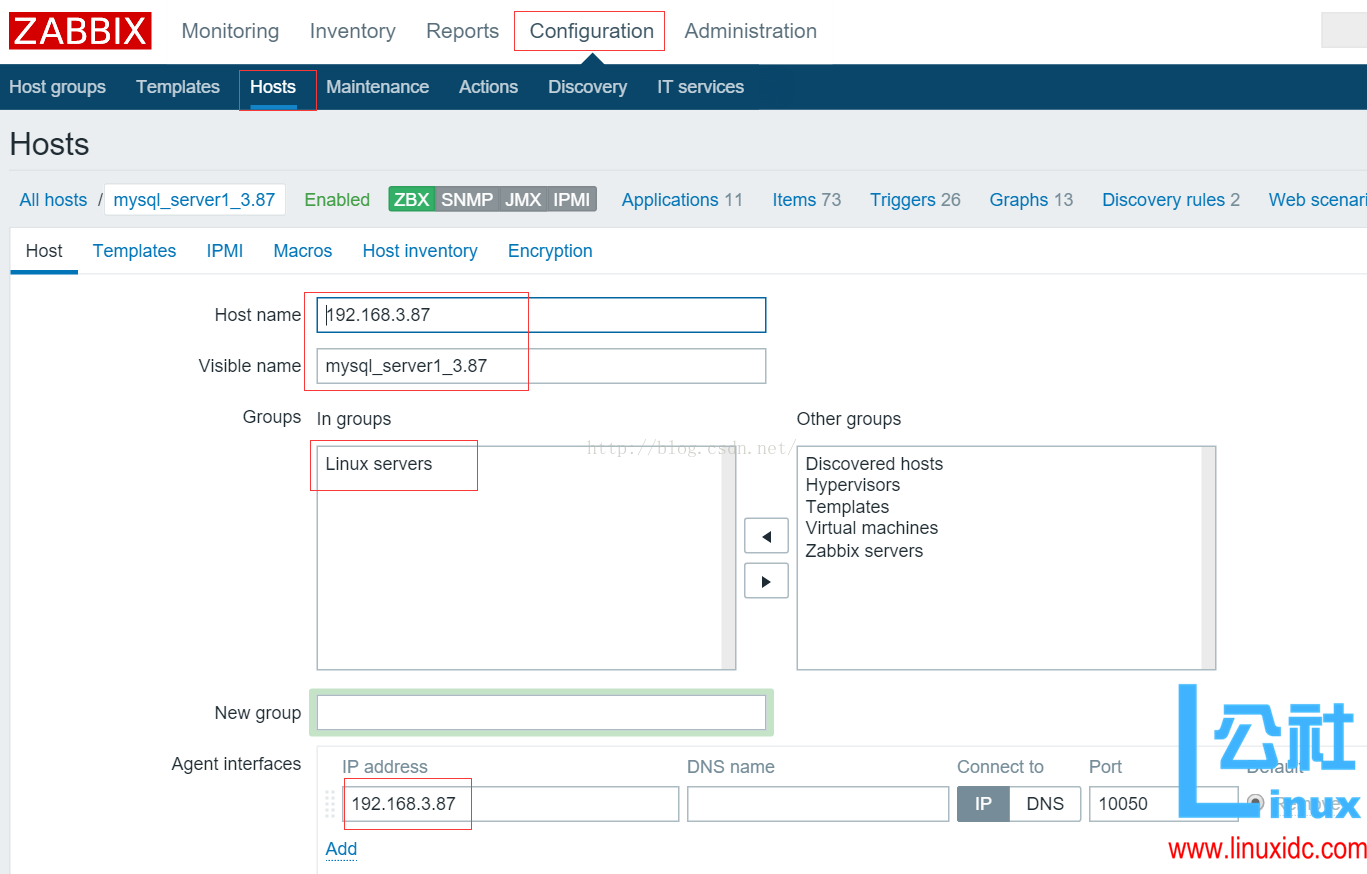Click inside the New group field
This screenshot has height=874, width=1367.
[540, 712]
